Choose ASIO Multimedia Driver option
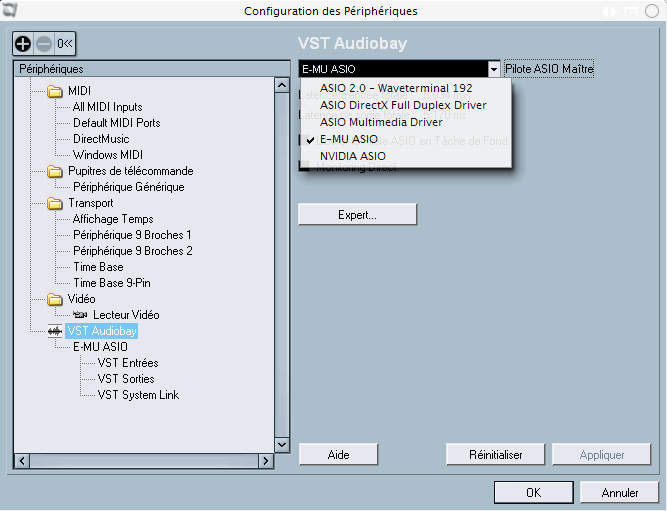This screenshot has width=667, height=511. pyautogui.click(x=381, y=122)
